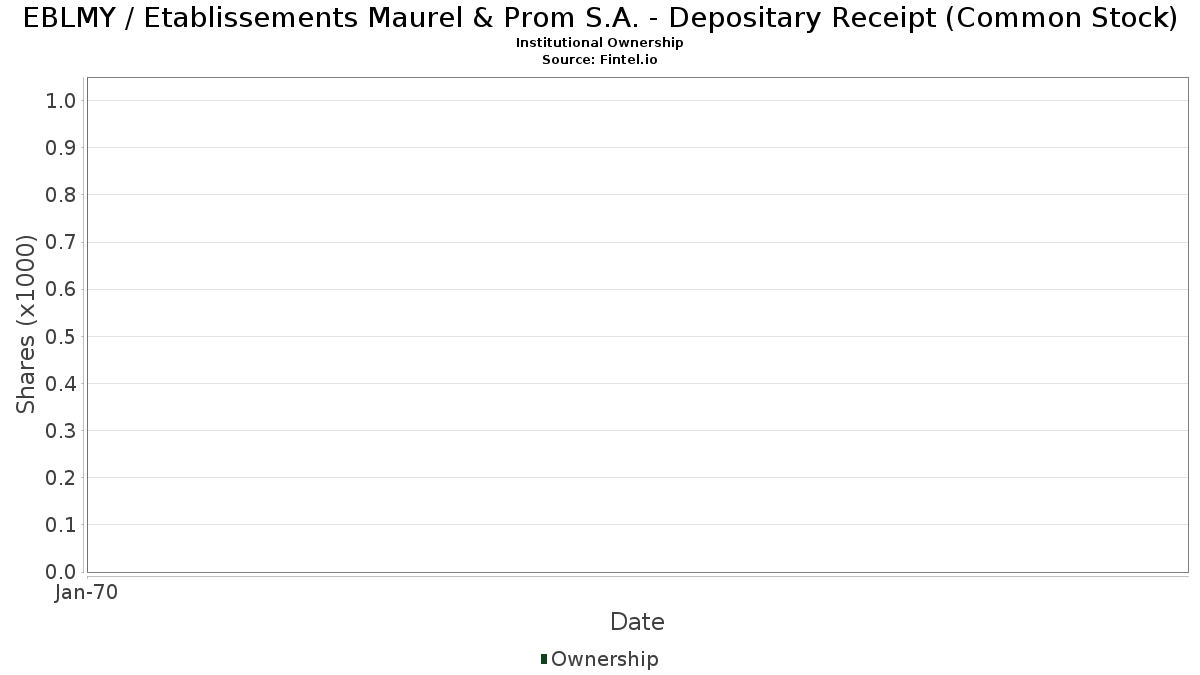
Task: Select the 0.4 y-axis tick label
Action: click(61, 383)
